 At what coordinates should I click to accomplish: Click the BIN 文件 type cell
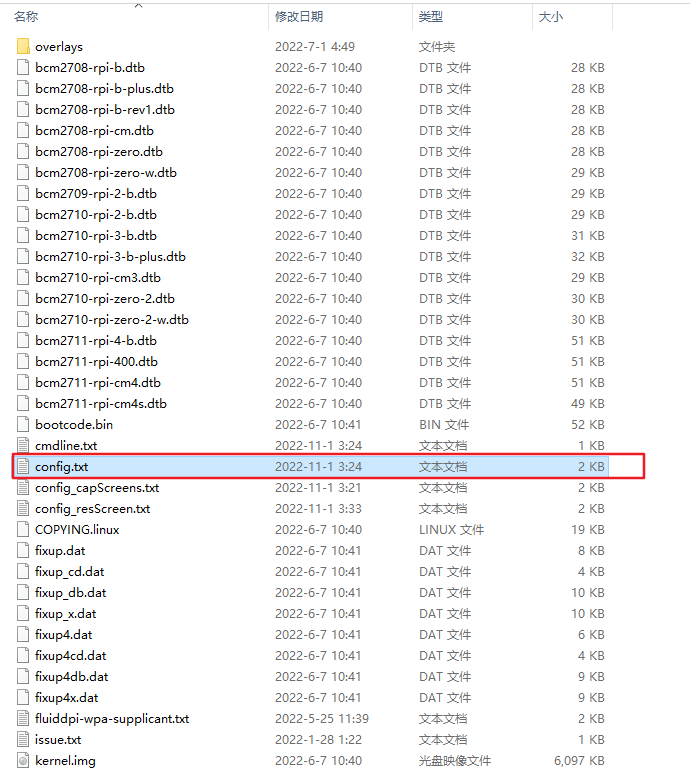click(444, 424)
